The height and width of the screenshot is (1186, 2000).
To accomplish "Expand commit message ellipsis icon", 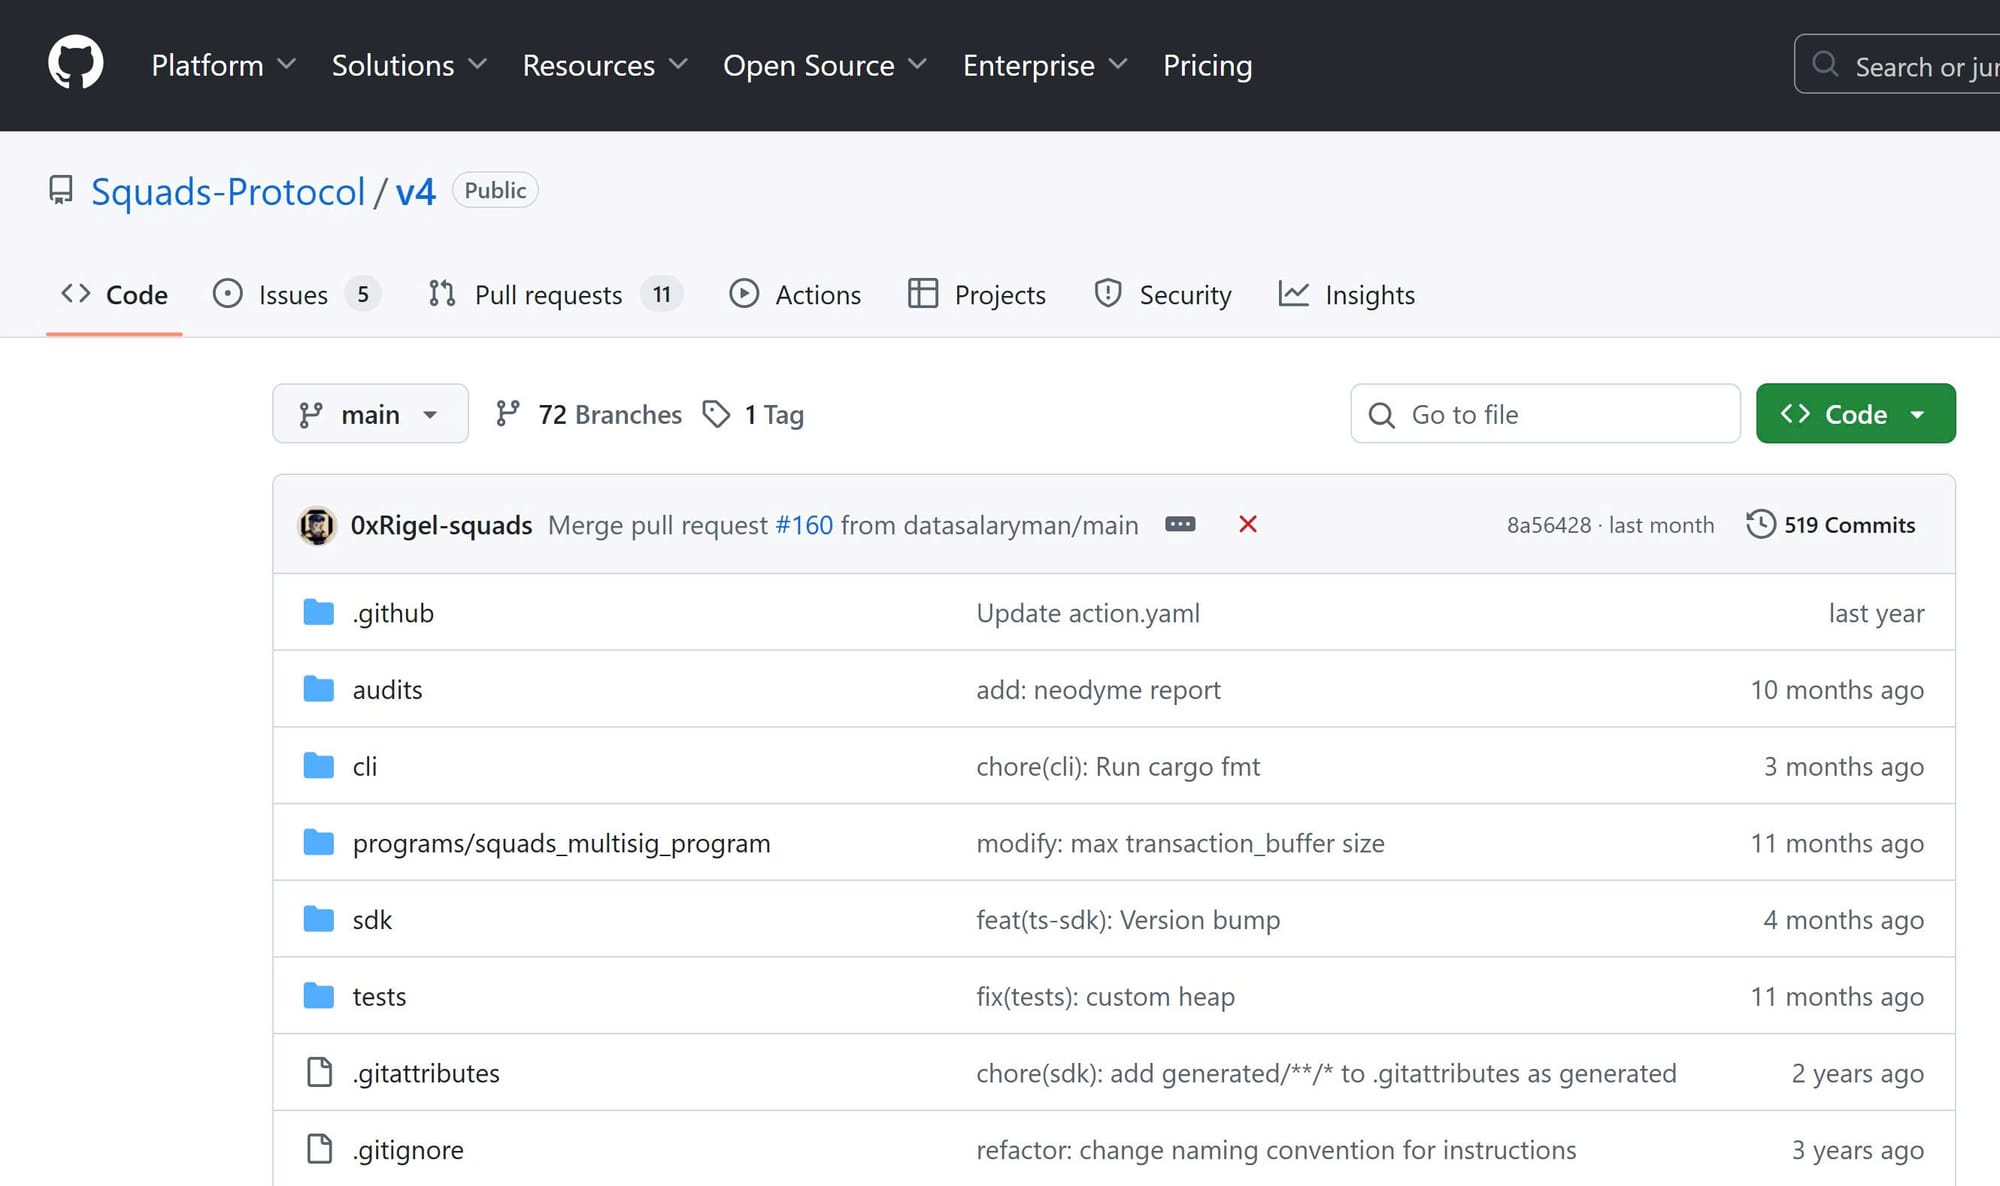I will coord(1180,524).
